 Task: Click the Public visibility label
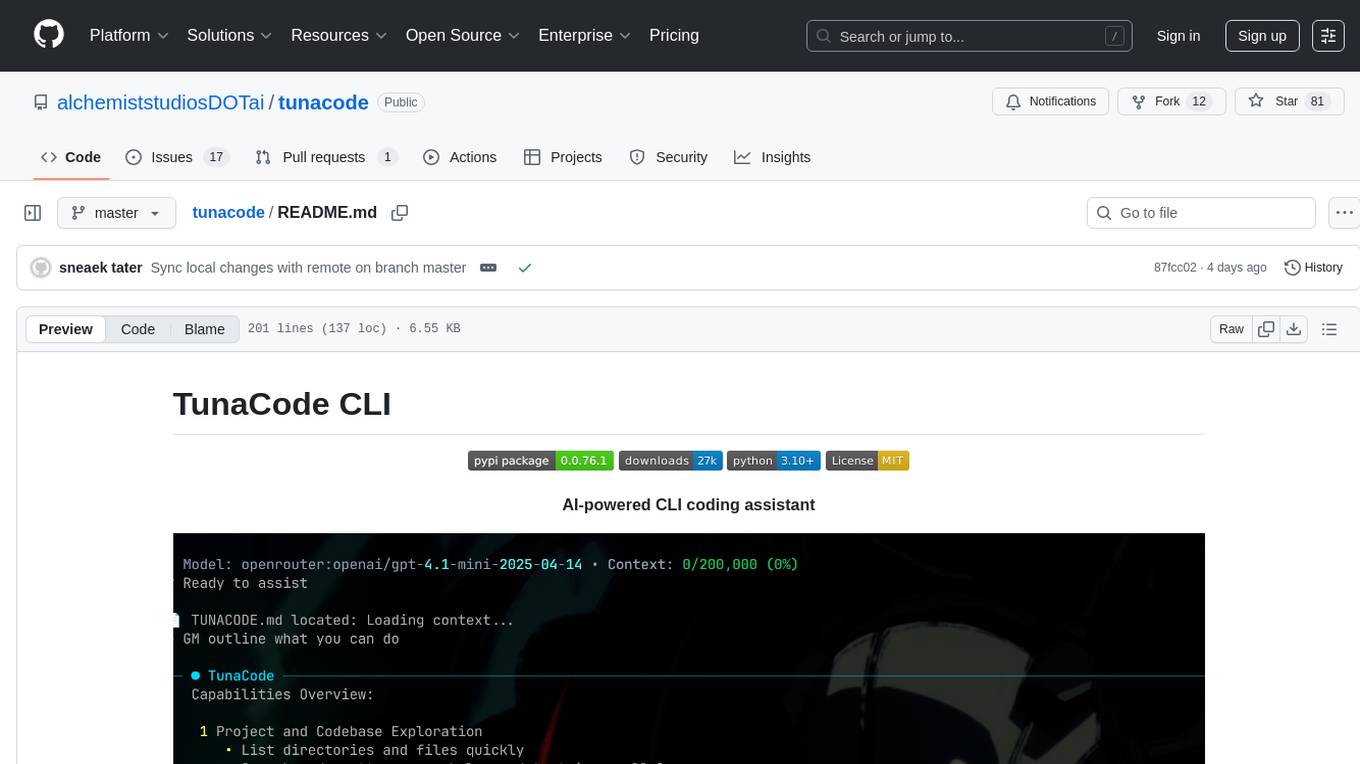tap(401, 102)
